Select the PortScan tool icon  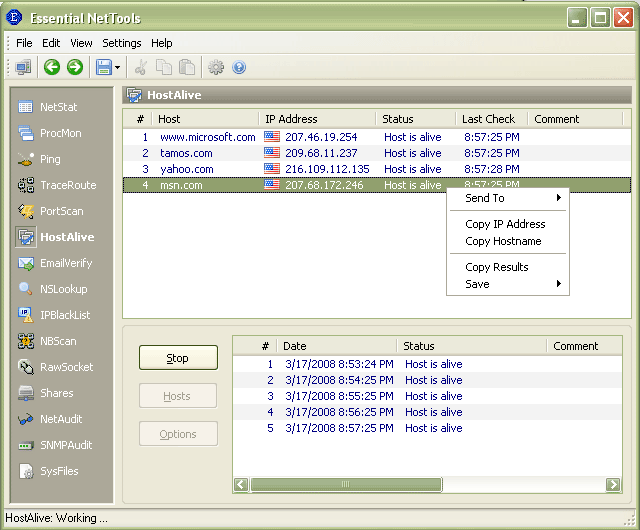point(26,211)
